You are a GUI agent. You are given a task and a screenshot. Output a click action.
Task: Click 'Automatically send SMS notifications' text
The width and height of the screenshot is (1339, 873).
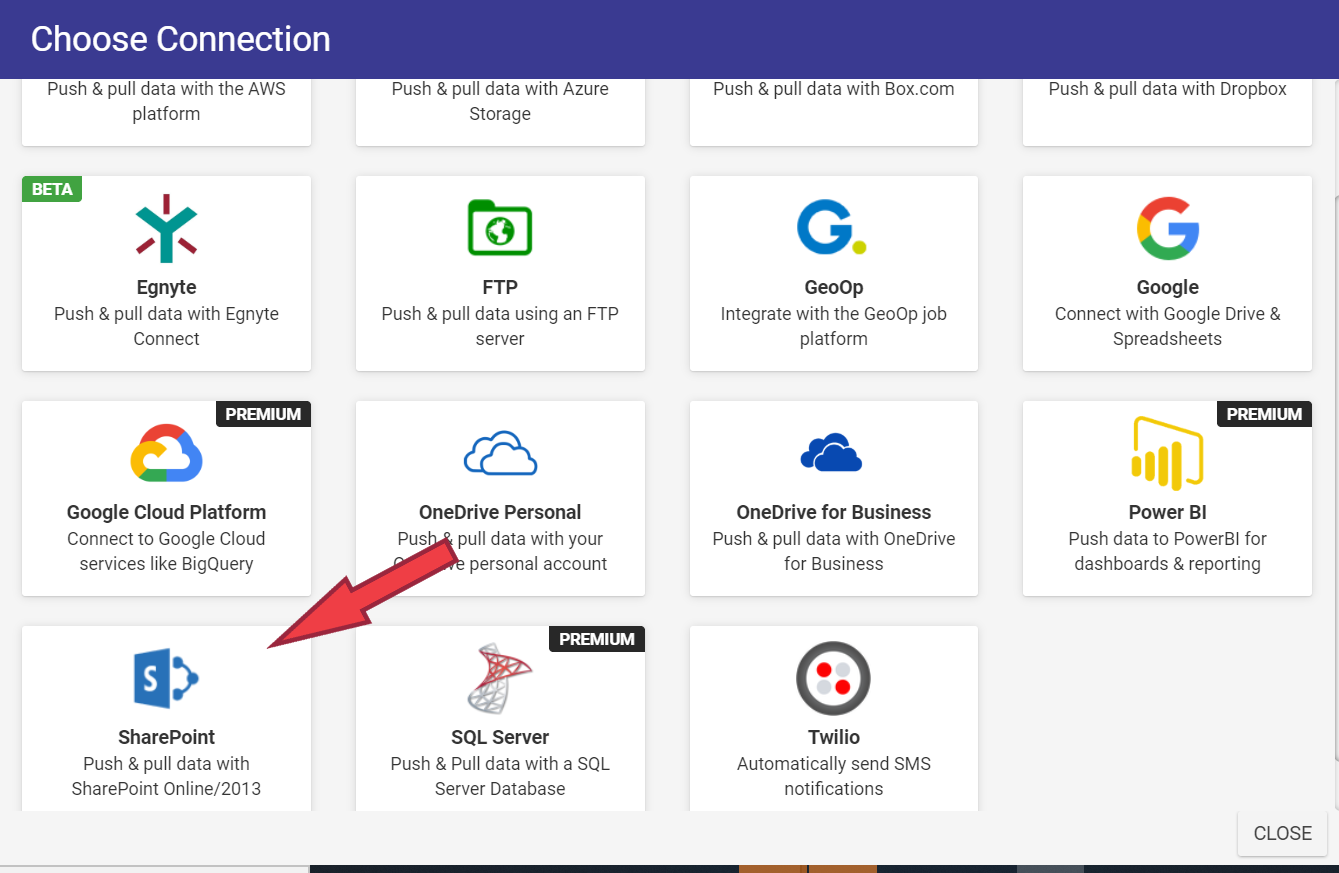point(834,776)
